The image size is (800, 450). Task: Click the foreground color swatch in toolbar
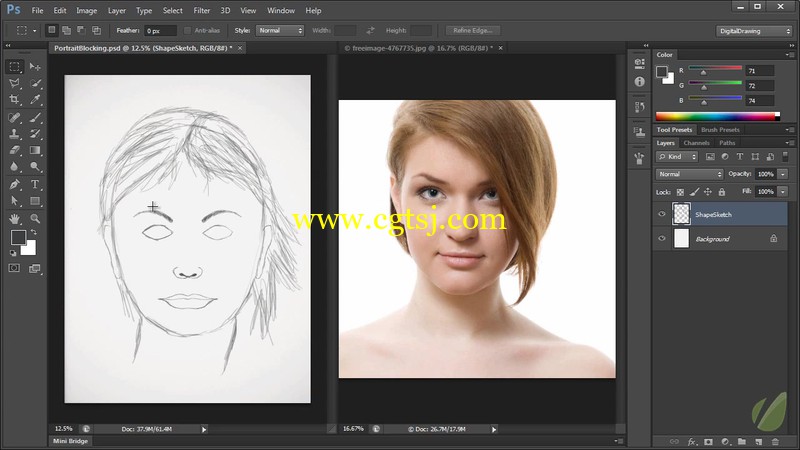(18, 237)
